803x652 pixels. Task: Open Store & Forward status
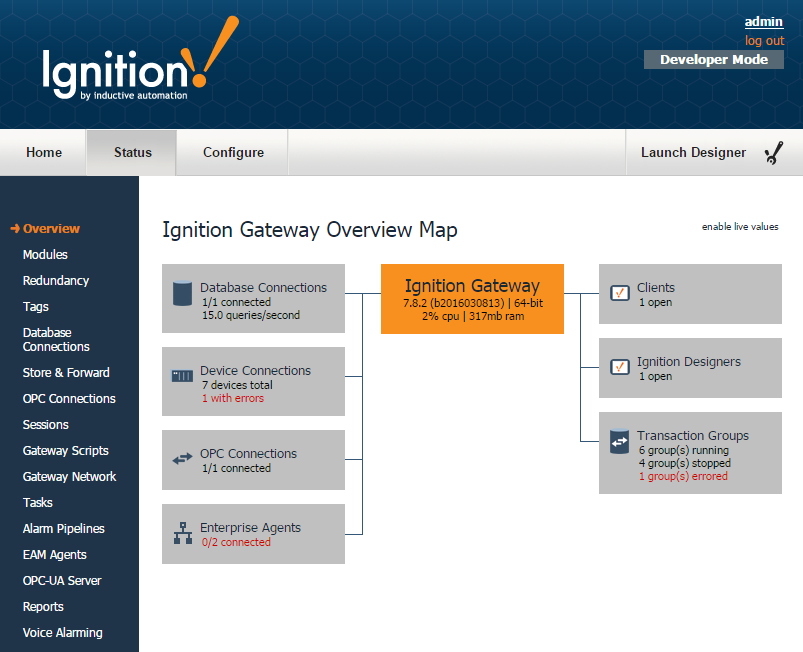66,373
